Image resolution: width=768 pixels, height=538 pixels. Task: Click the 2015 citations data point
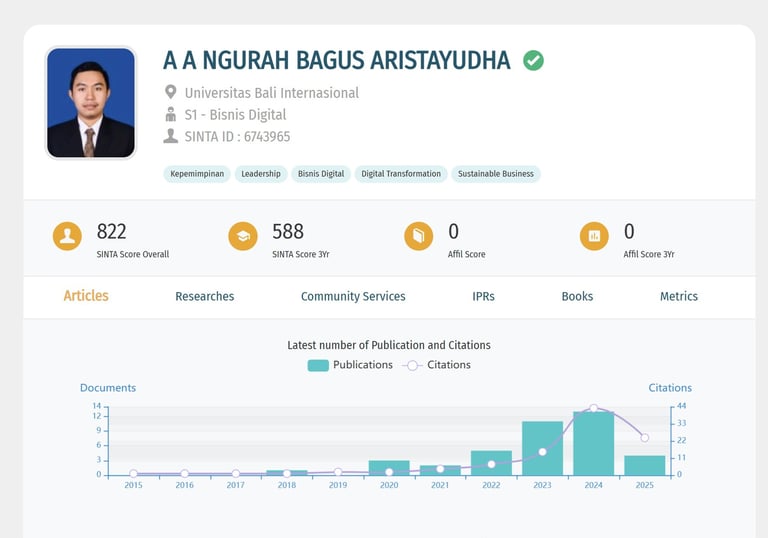(133, 473)
